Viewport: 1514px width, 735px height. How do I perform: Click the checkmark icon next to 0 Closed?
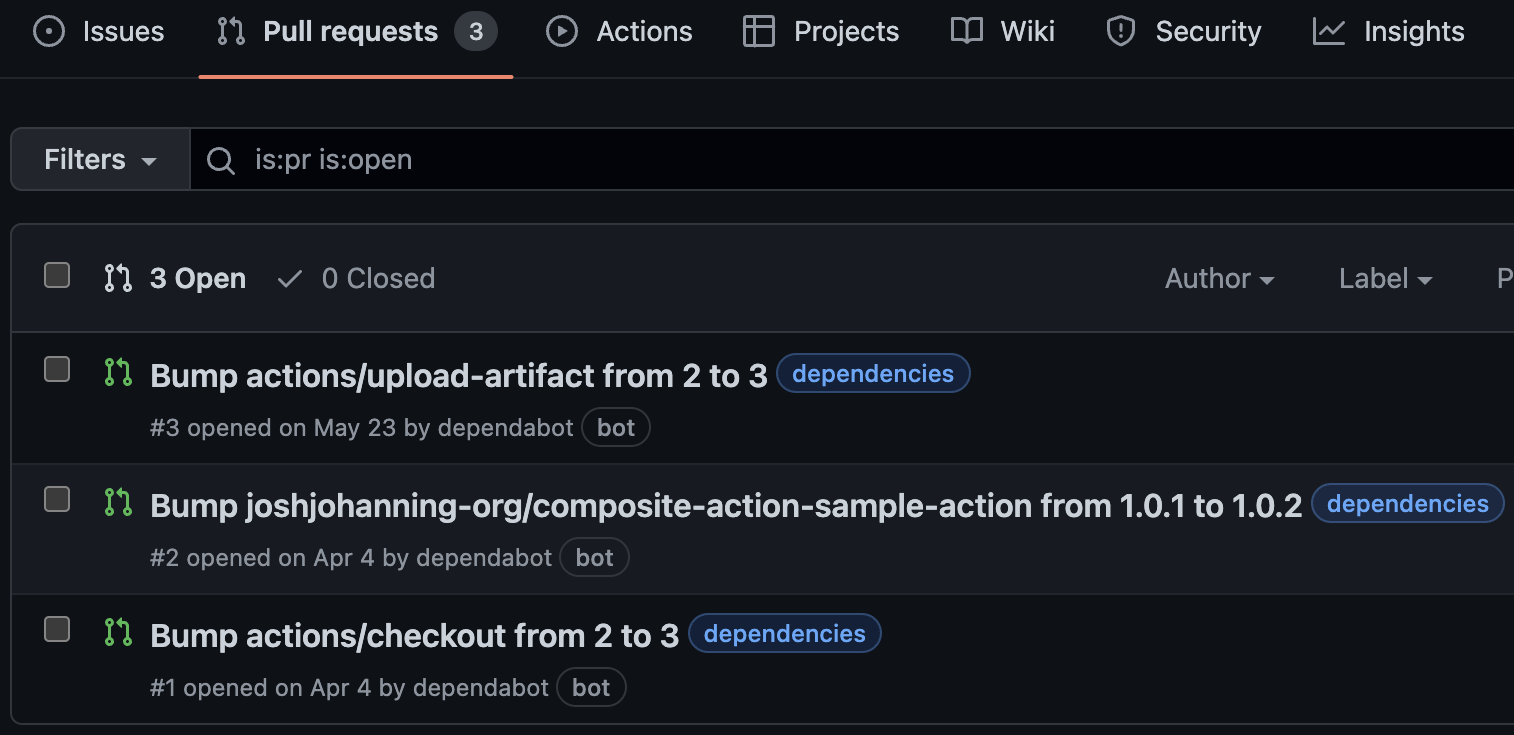pyautogui.click(x=290, y=279)
